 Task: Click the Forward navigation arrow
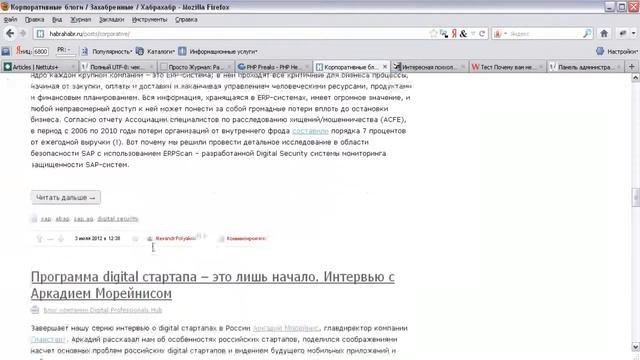23,33
